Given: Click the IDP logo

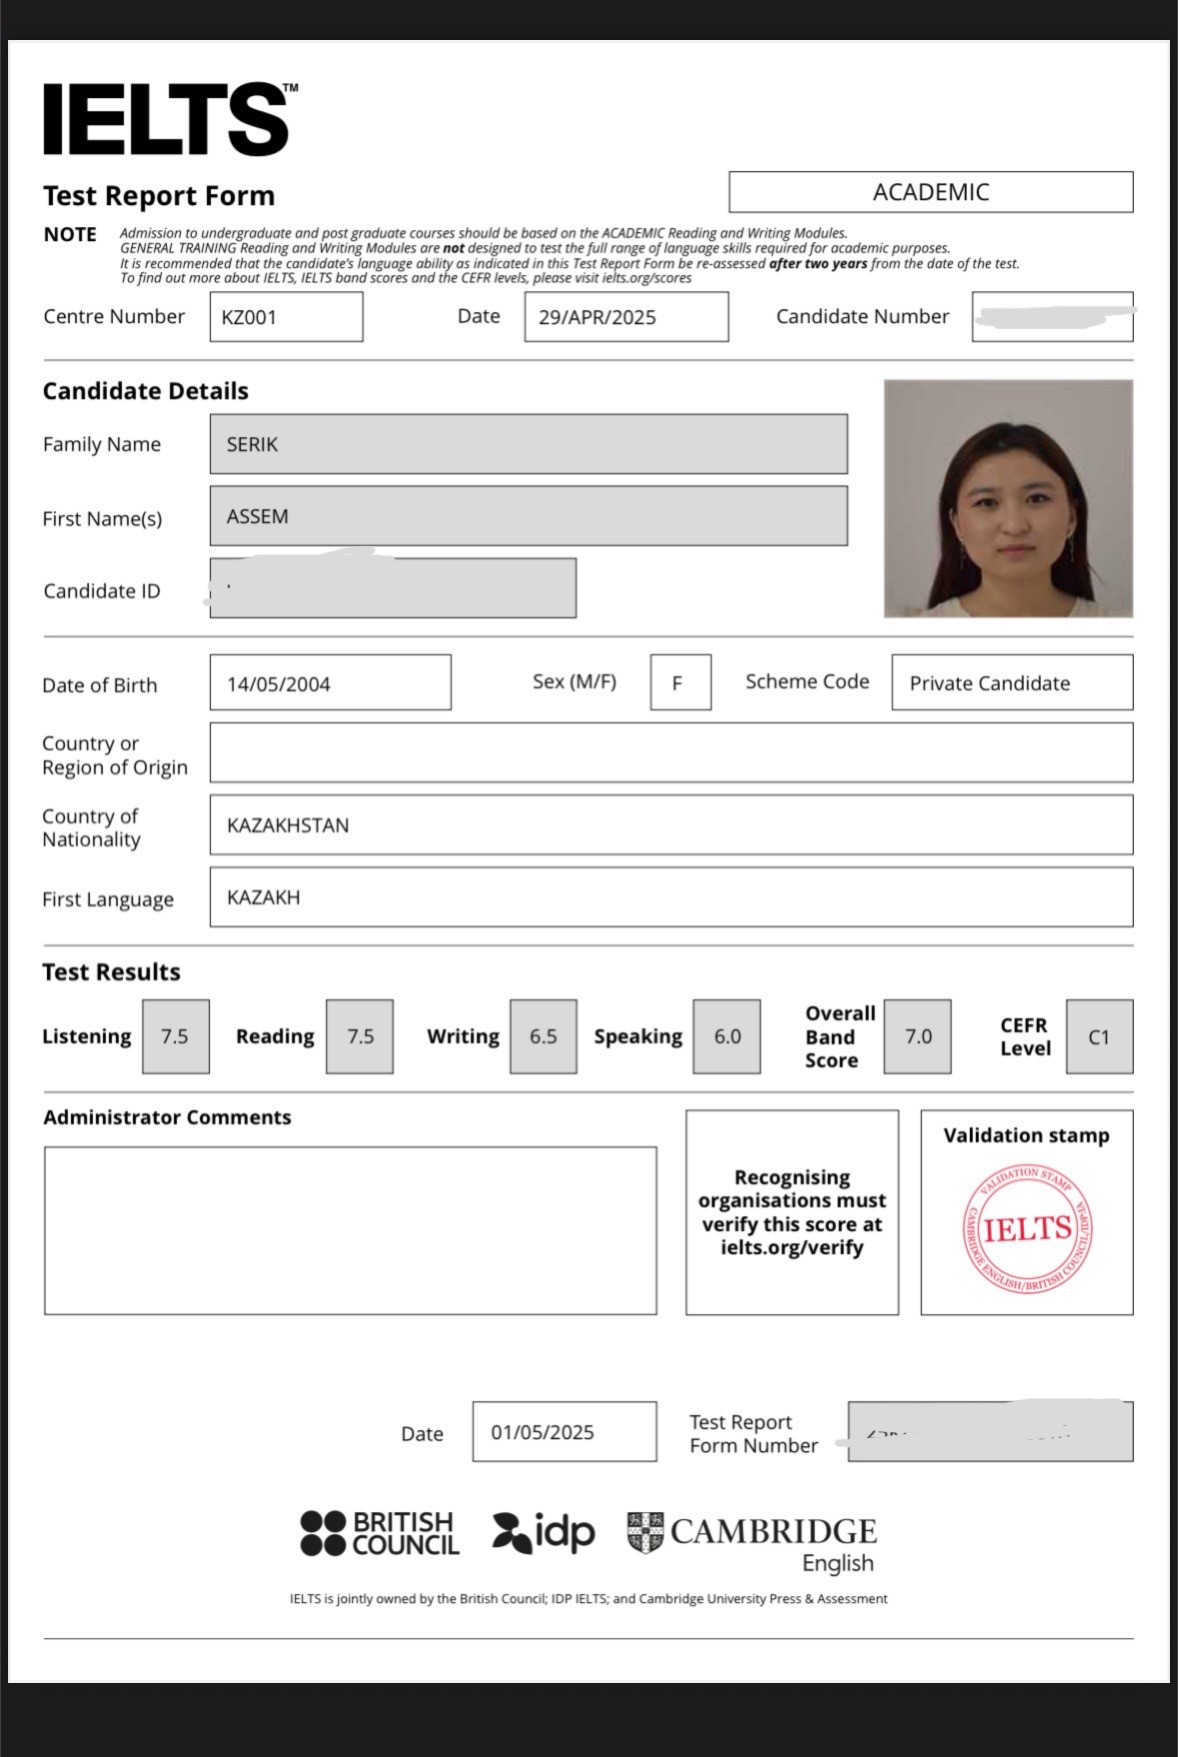Looking at the screenshot, I should [x=543, y=1532].
